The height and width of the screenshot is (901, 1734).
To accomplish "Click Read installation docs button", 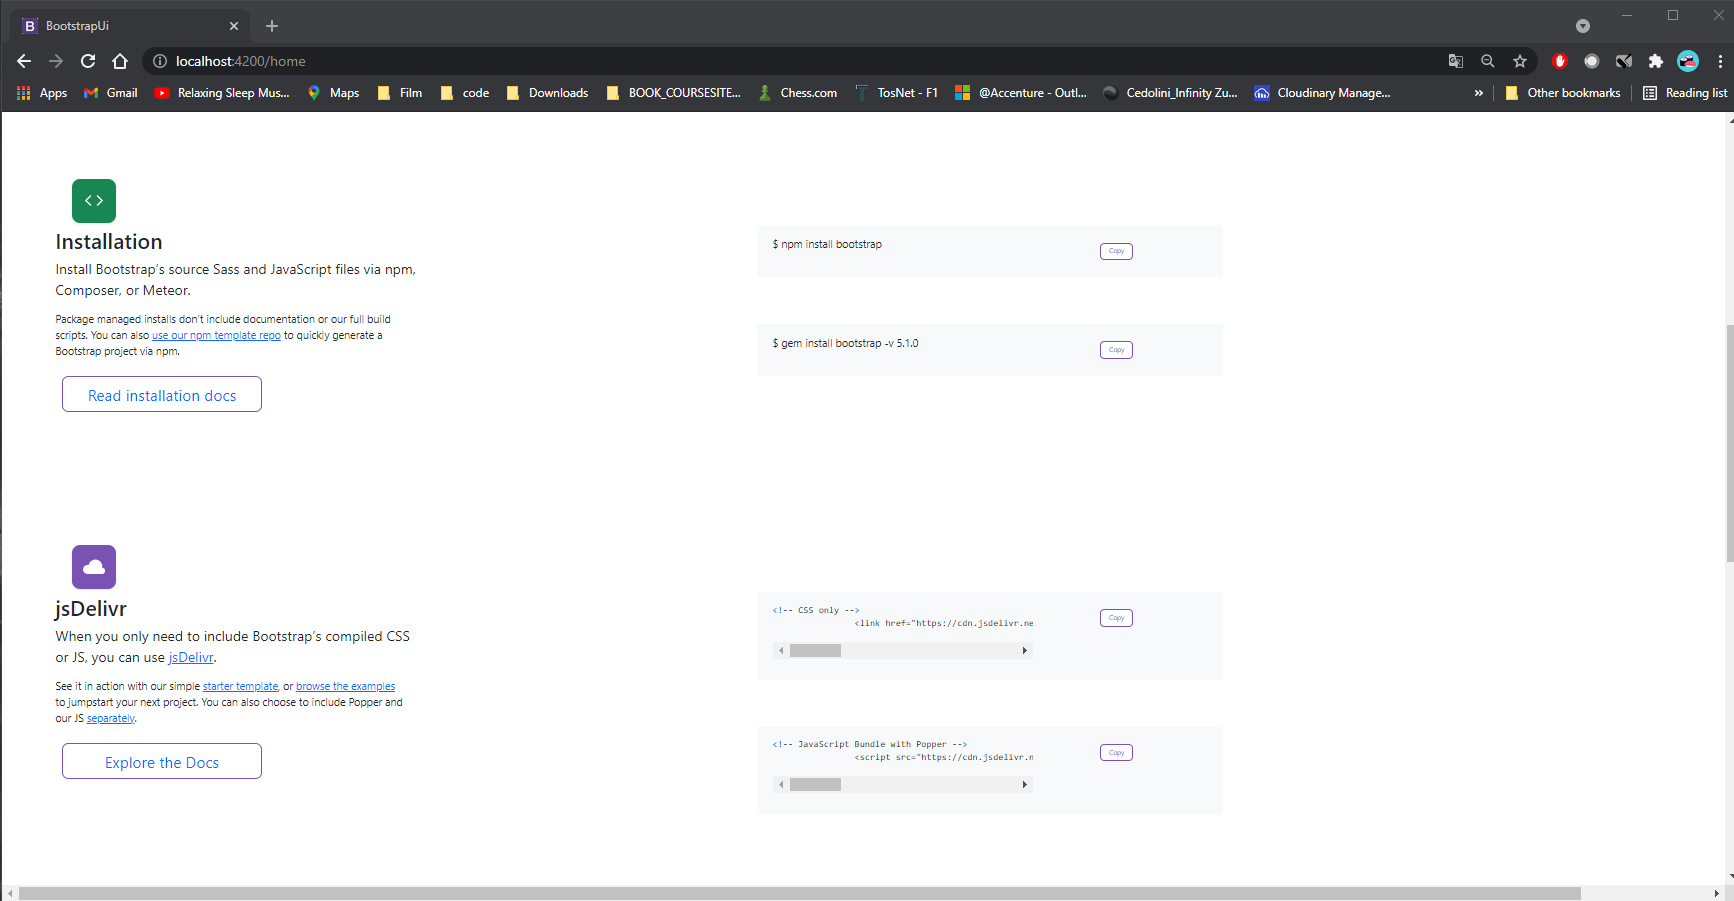I will (162, 394).
